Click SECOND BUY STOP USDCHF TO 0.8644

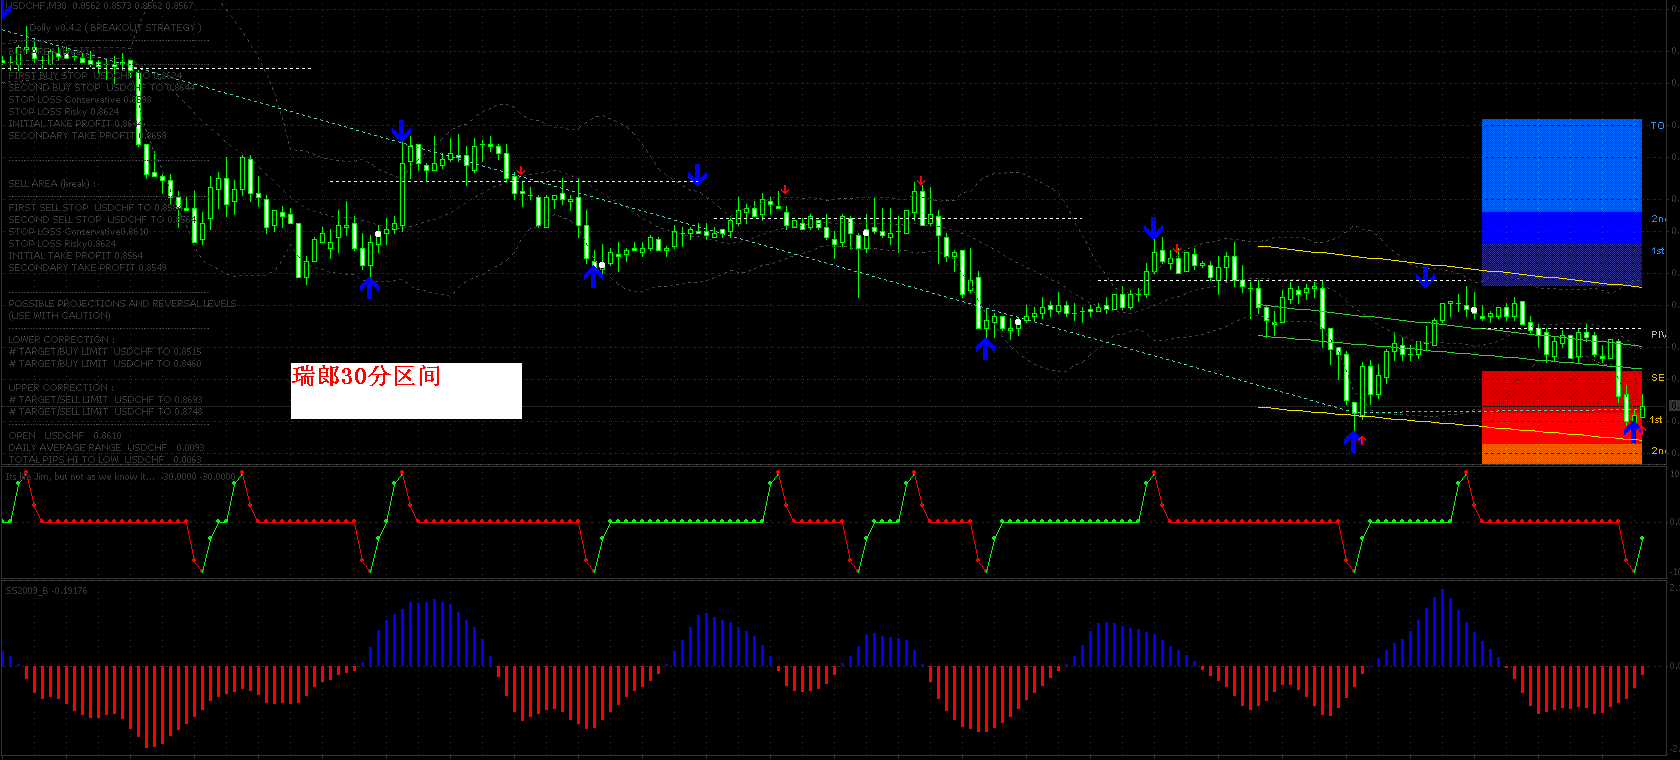(102, 88)
